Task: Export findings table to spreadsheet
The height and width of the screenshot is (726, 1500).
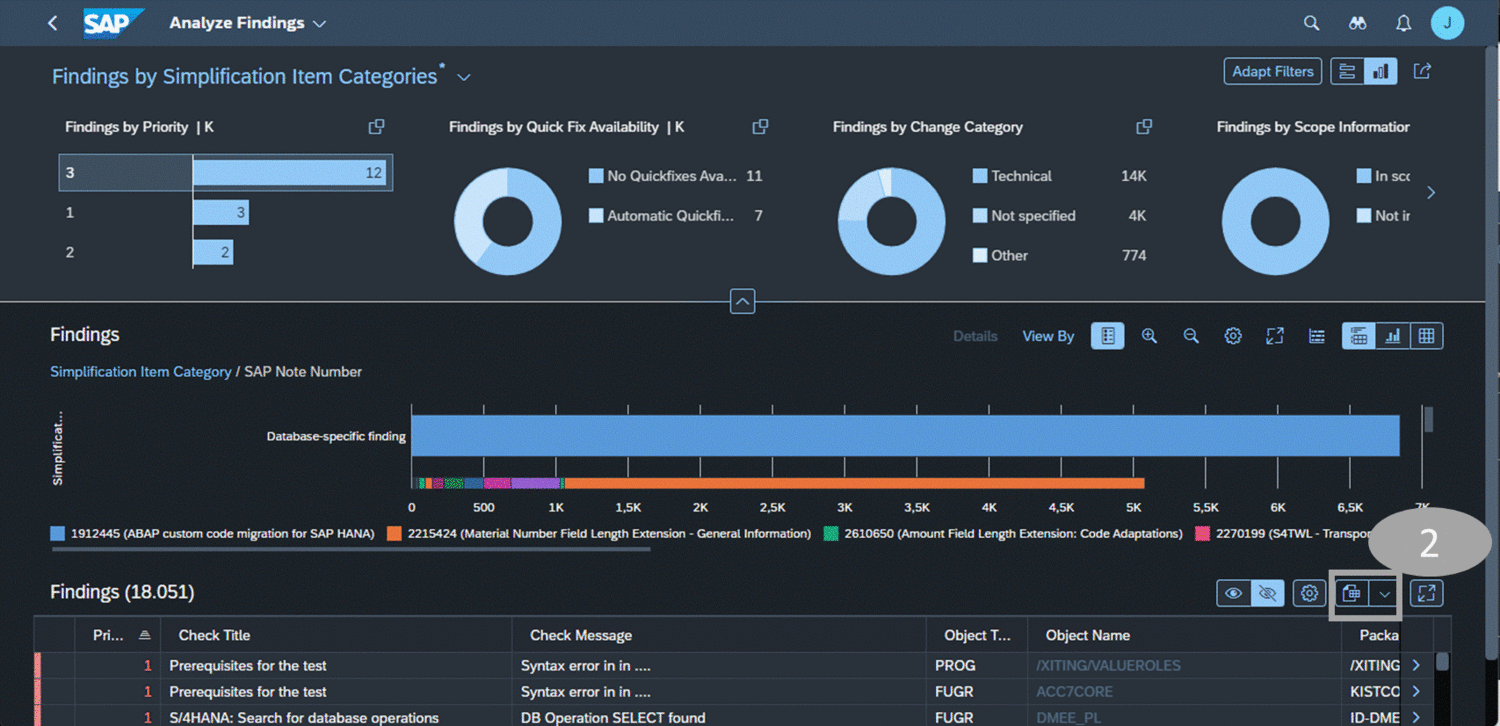Action: 1351,593
